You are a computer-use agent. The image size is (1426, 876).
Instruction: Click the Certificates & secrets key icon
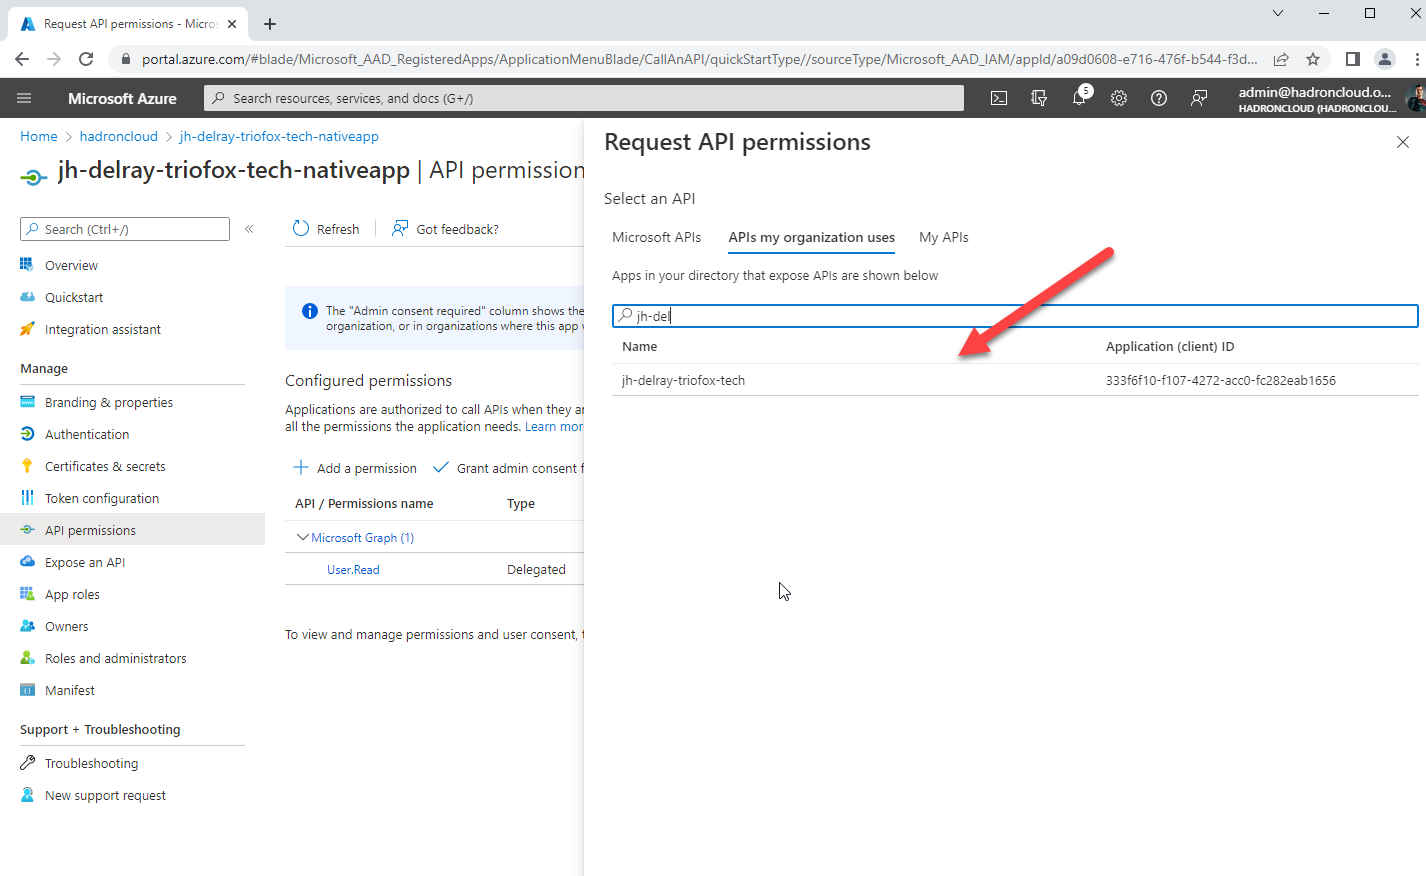point(27,466)
